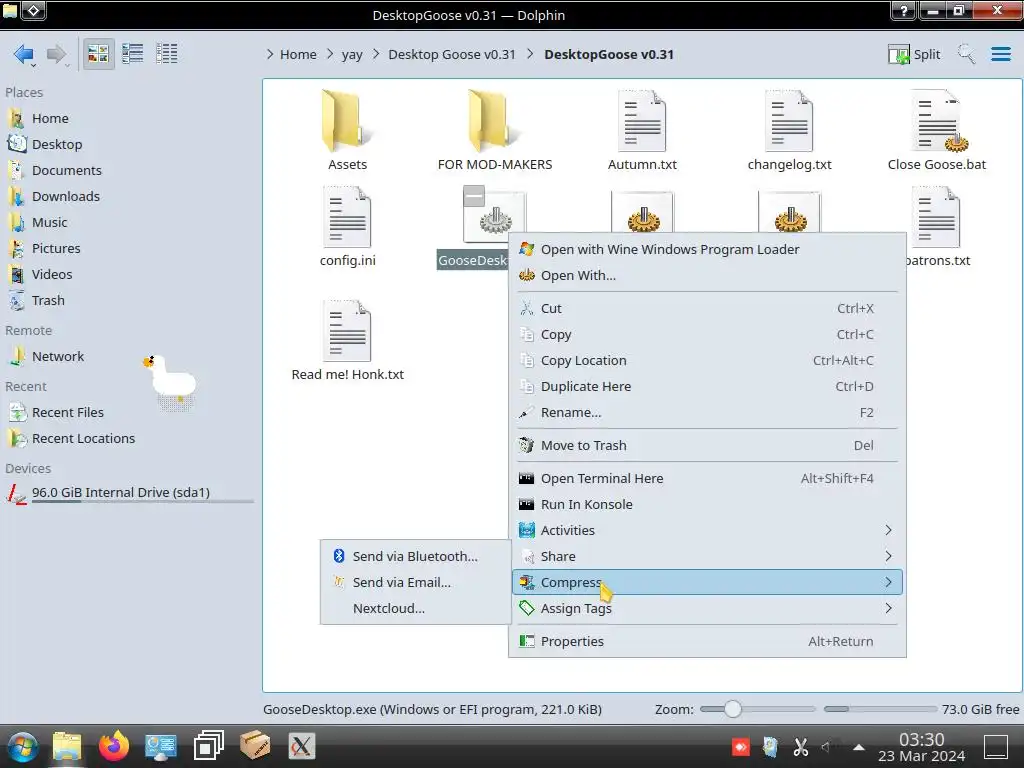Choose Open With... in context menu
1024x768 pixels.
(x=707, y=276)
